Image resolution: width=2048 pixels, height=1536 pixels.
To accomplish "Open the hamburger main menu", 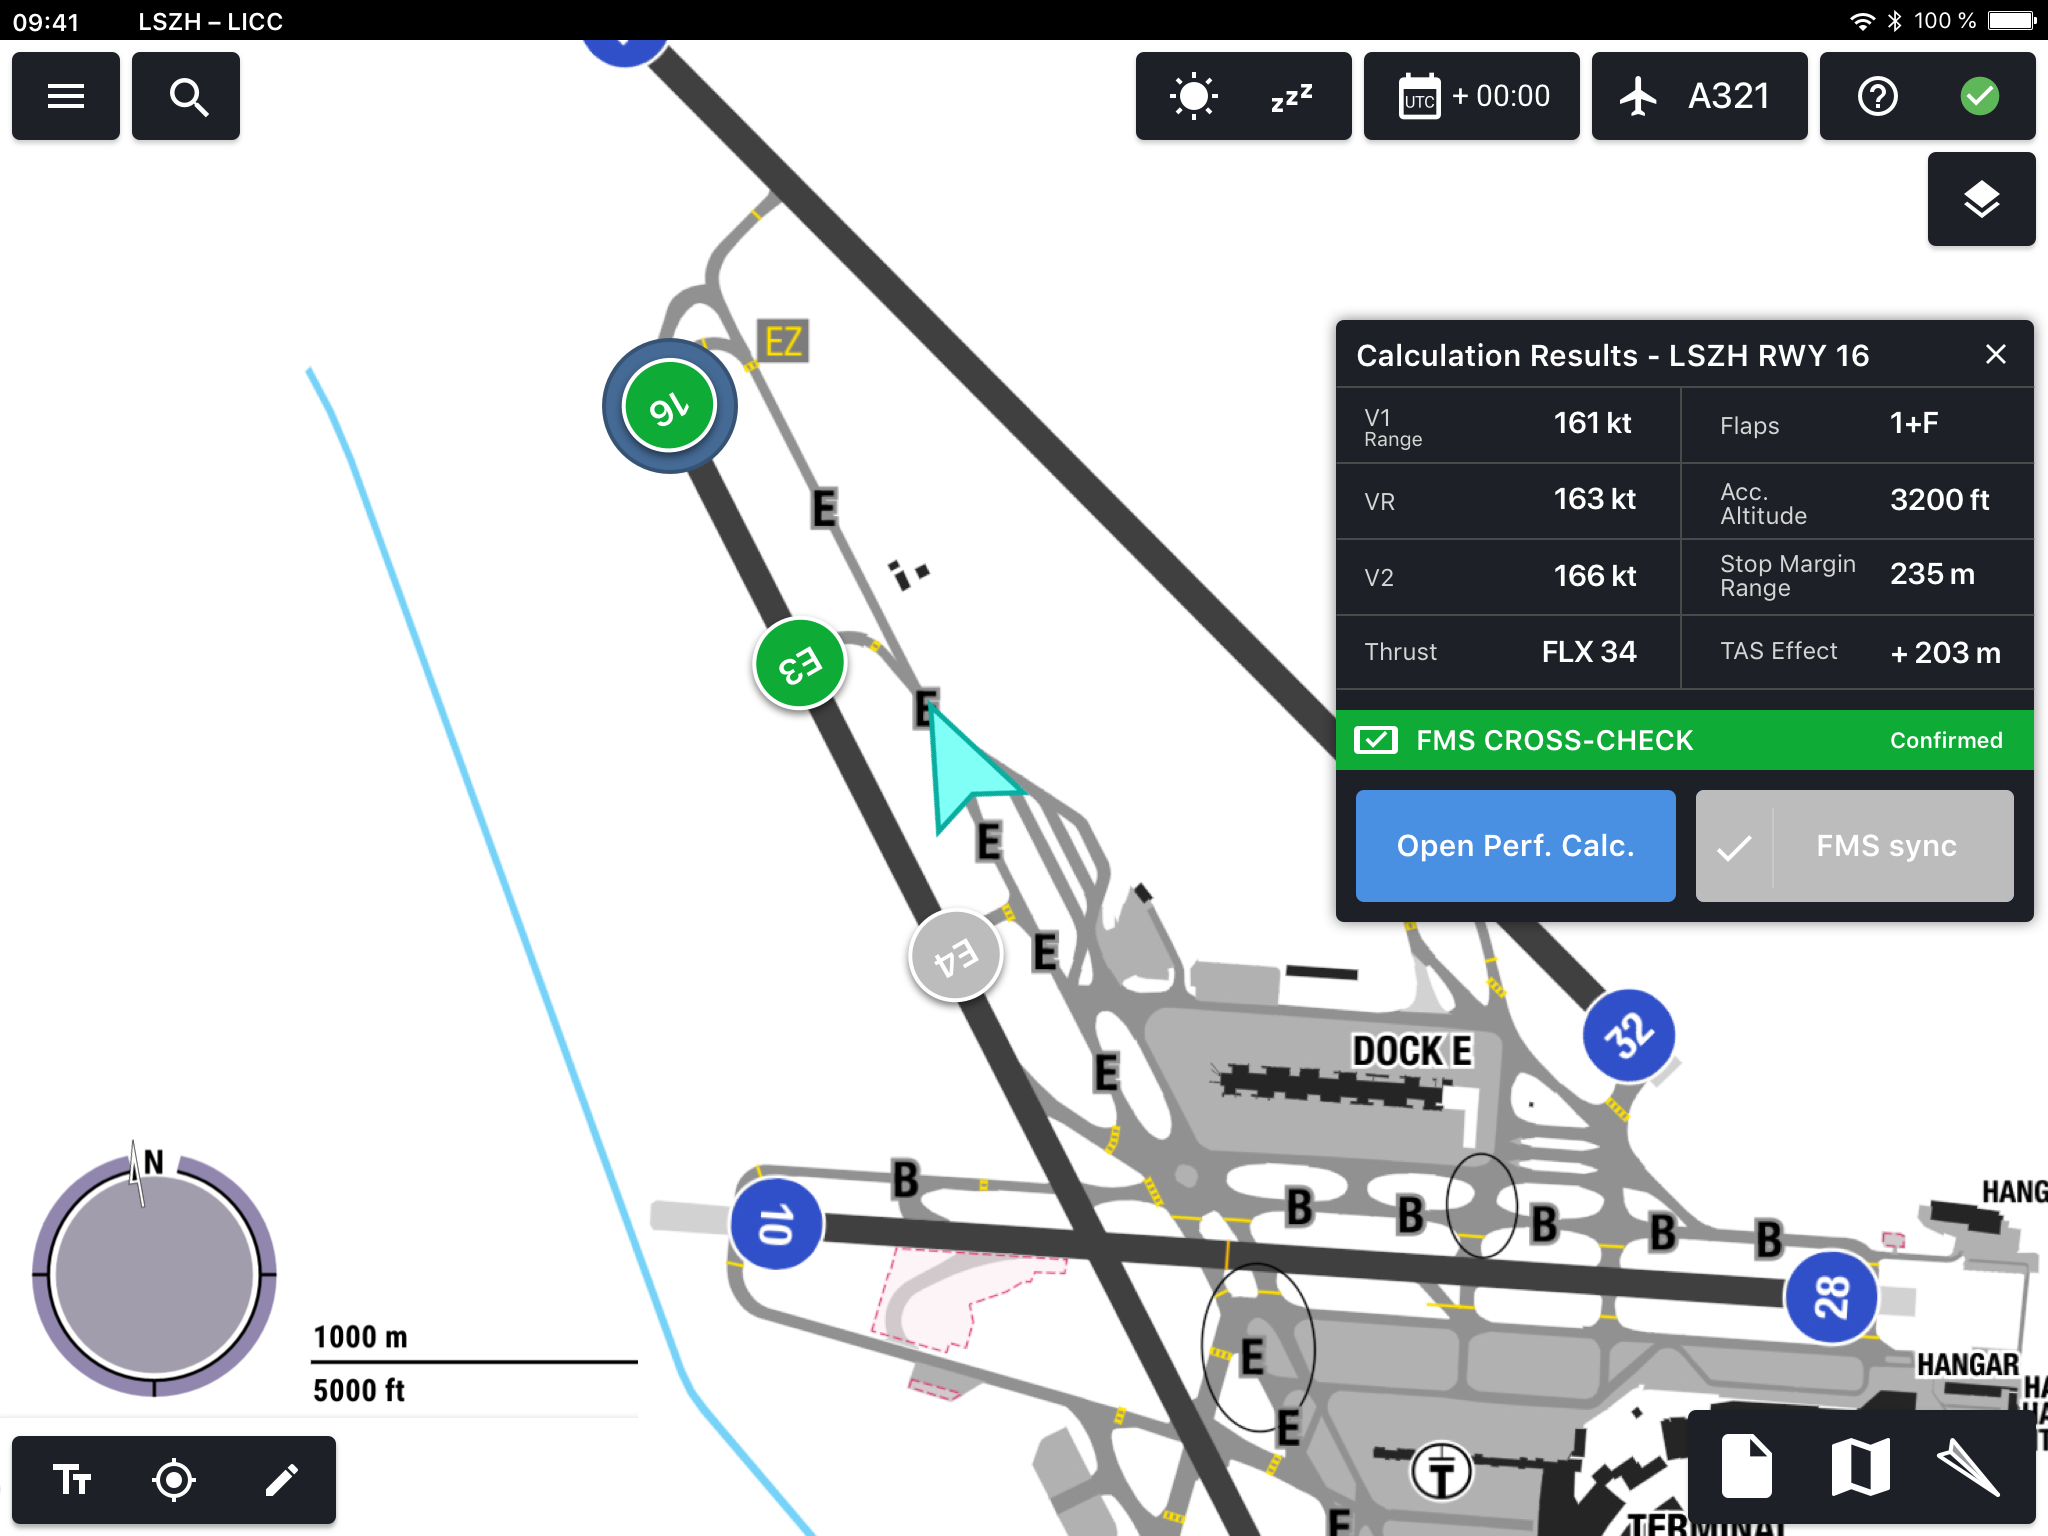I will tap(66, 96).
